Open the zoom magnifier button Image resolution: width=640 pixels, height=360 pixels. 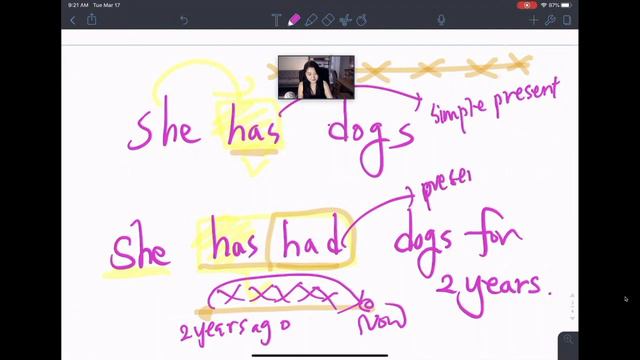point(568,340)
